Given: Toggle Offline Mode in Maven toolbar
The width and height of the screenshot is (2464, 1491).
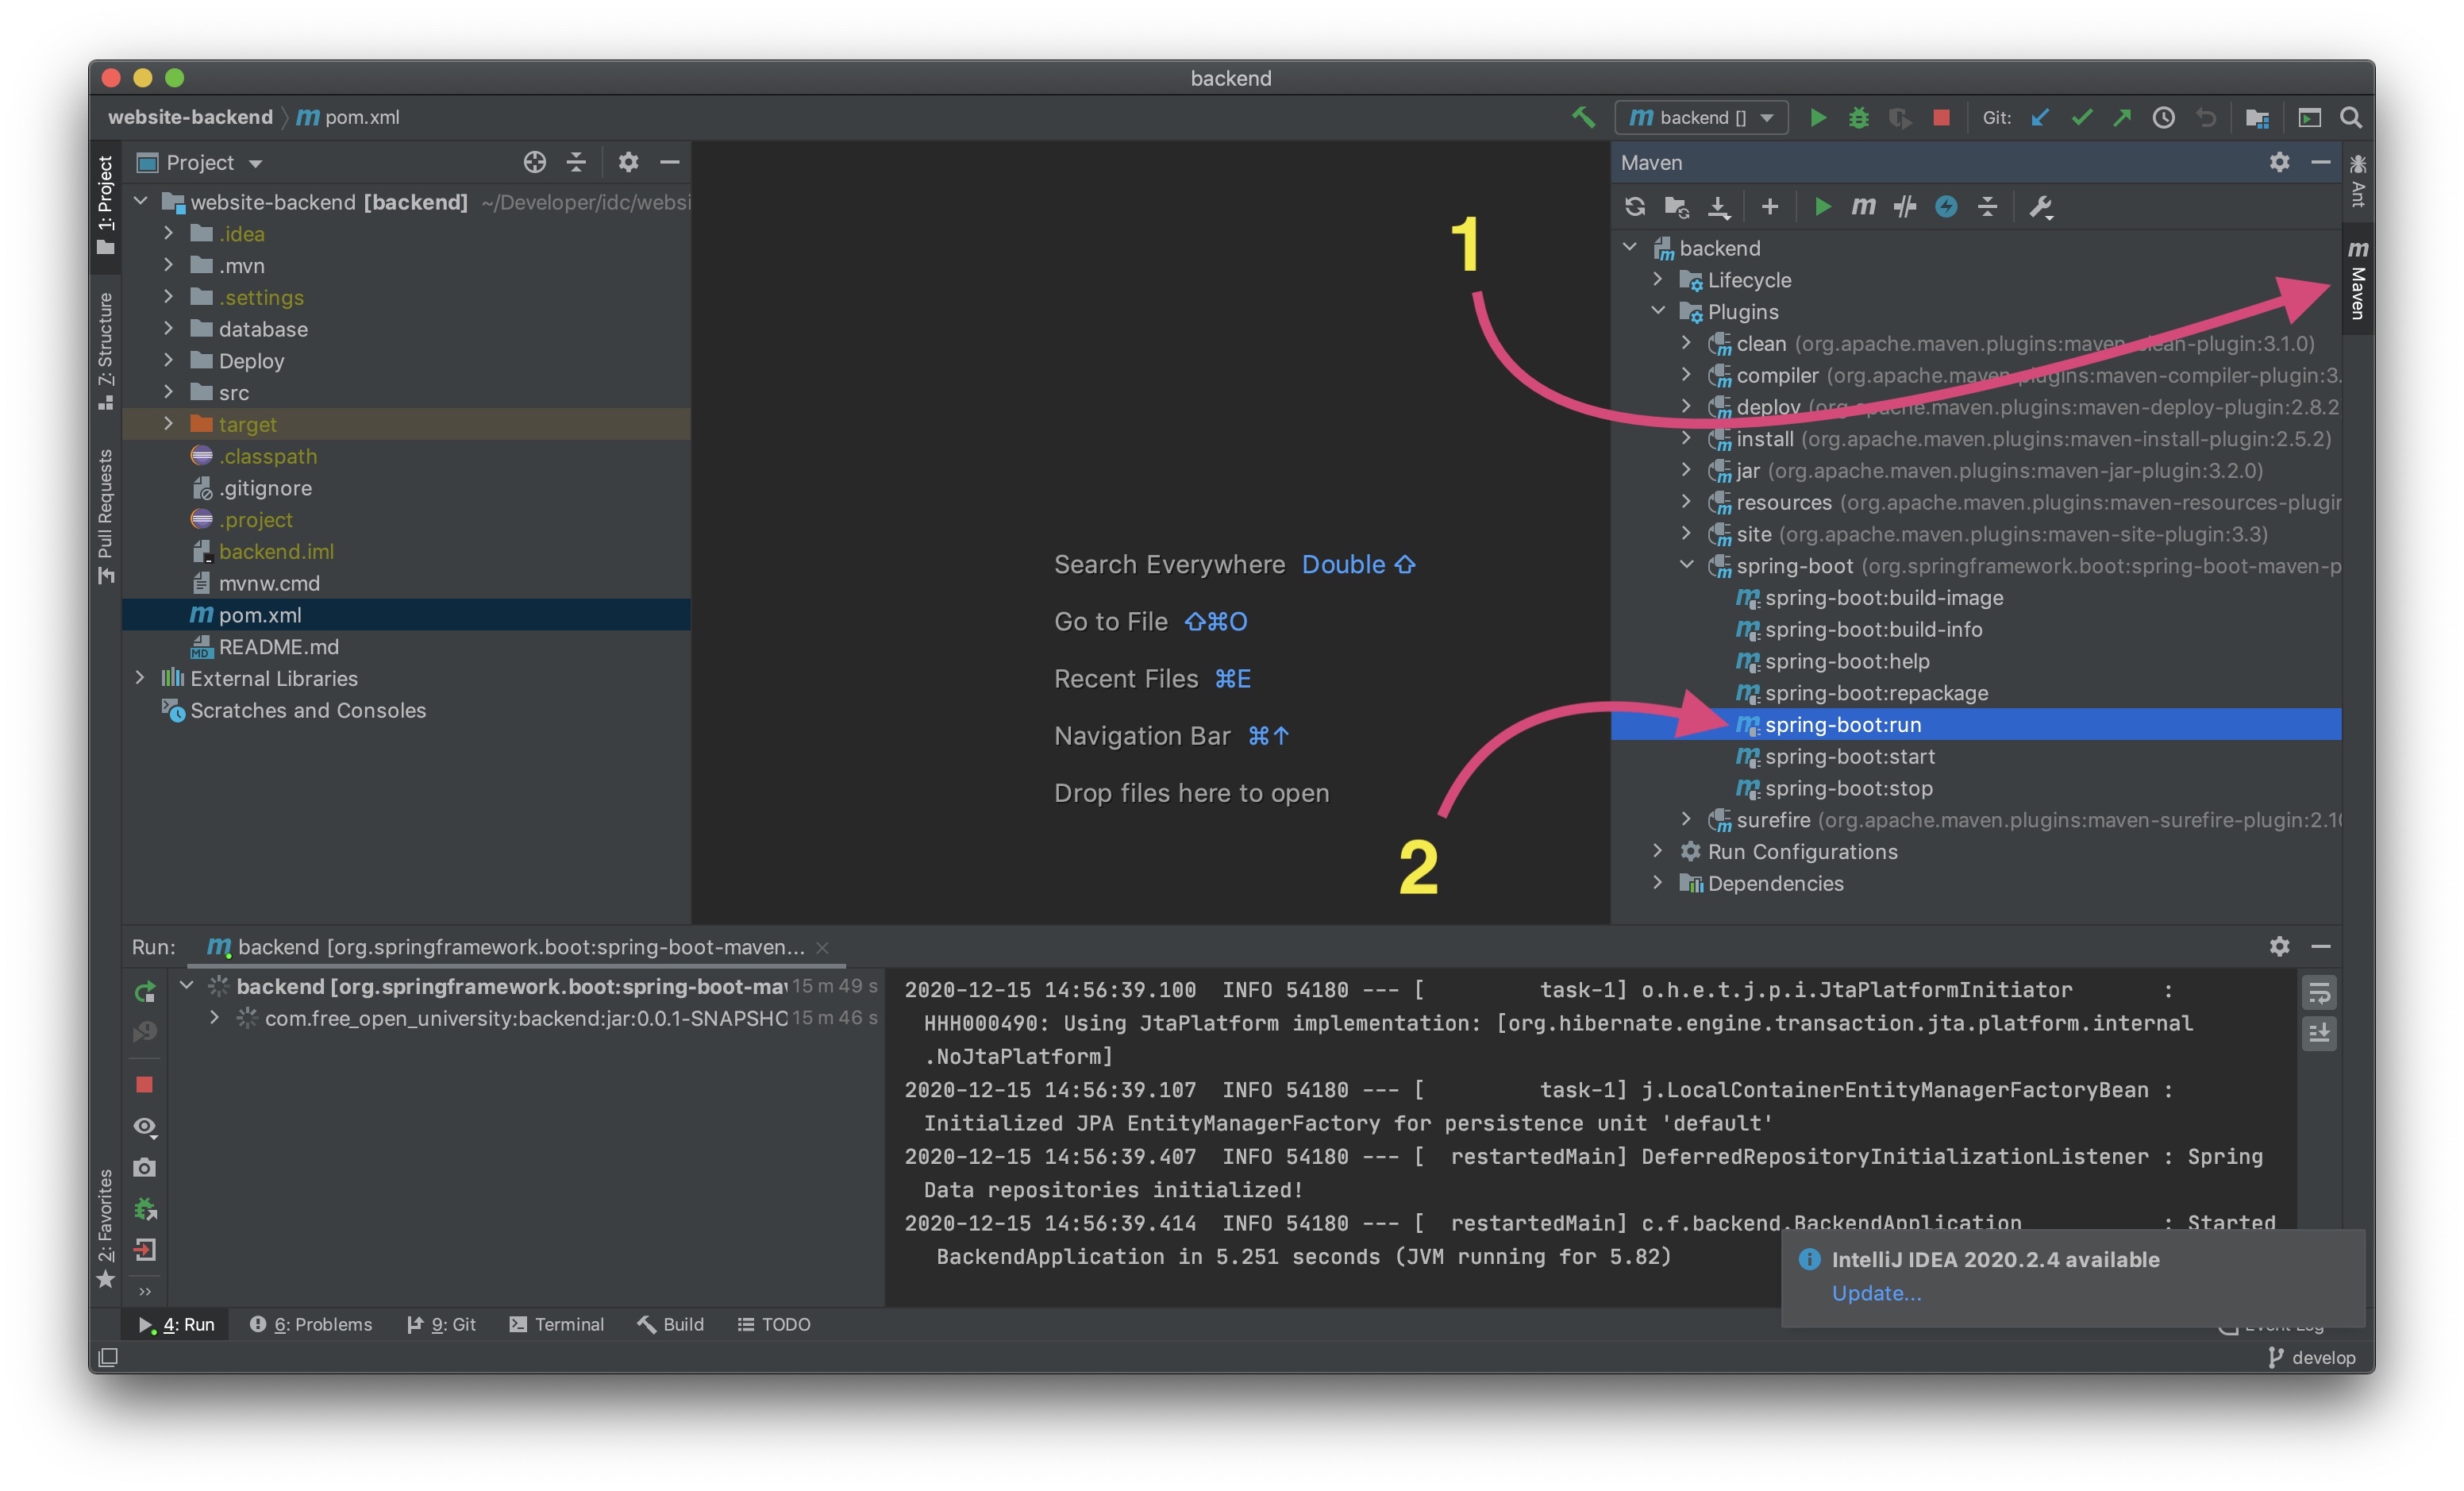Looking at the screenshot, I should (1904, 207).
